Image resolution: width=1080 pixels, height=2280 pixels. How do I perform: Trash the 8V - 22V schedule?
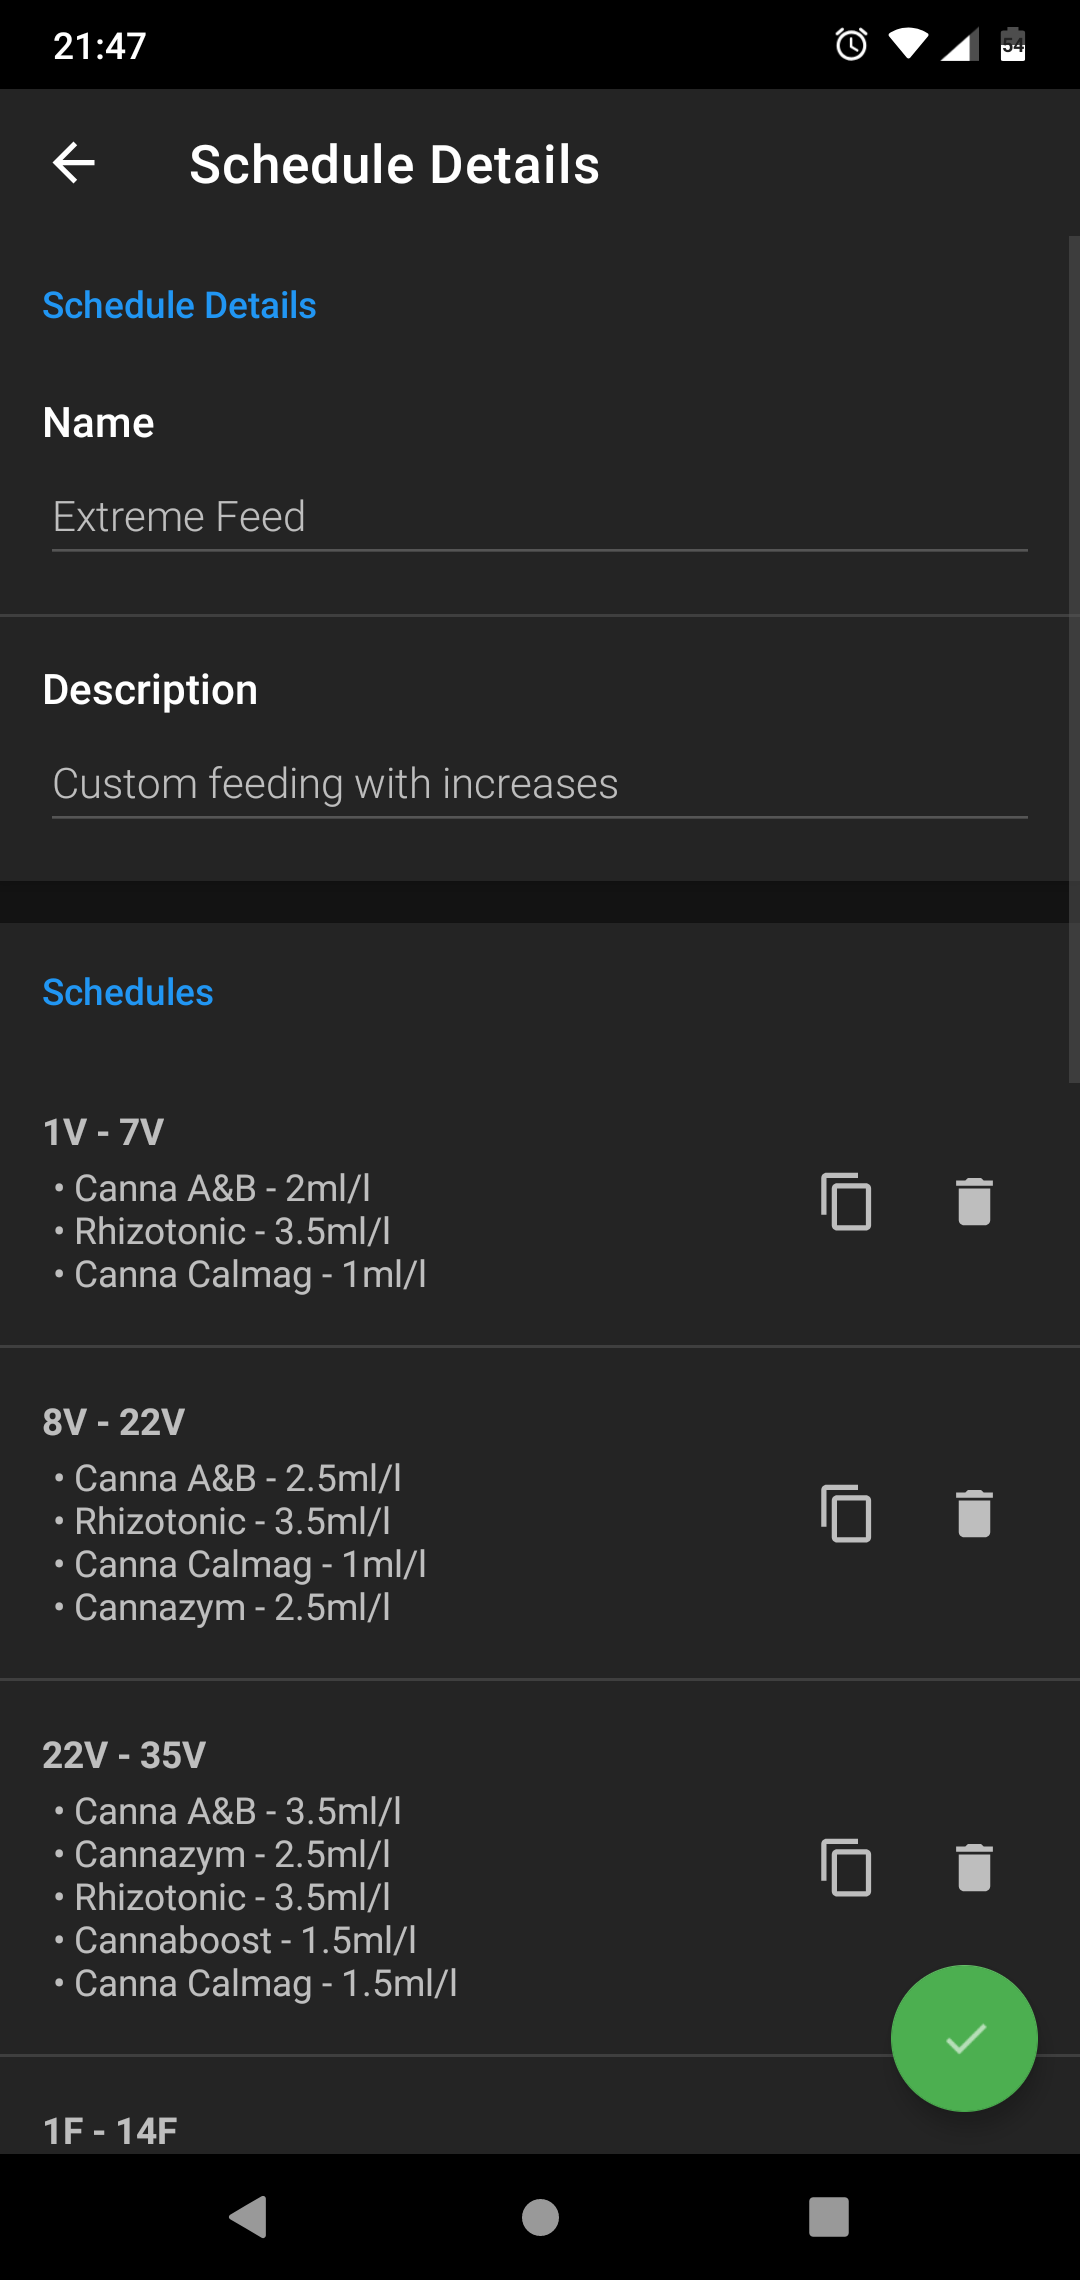973,1513
